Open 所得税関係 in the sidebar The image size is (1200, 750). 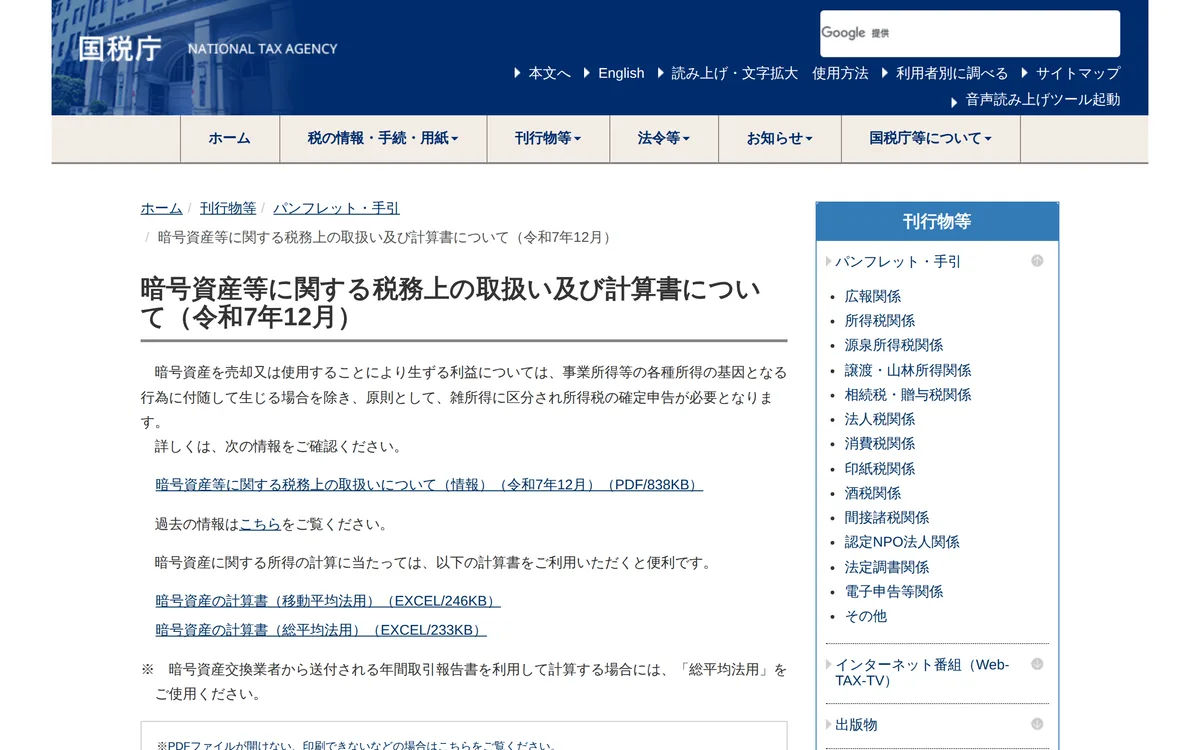coord(880,321)
